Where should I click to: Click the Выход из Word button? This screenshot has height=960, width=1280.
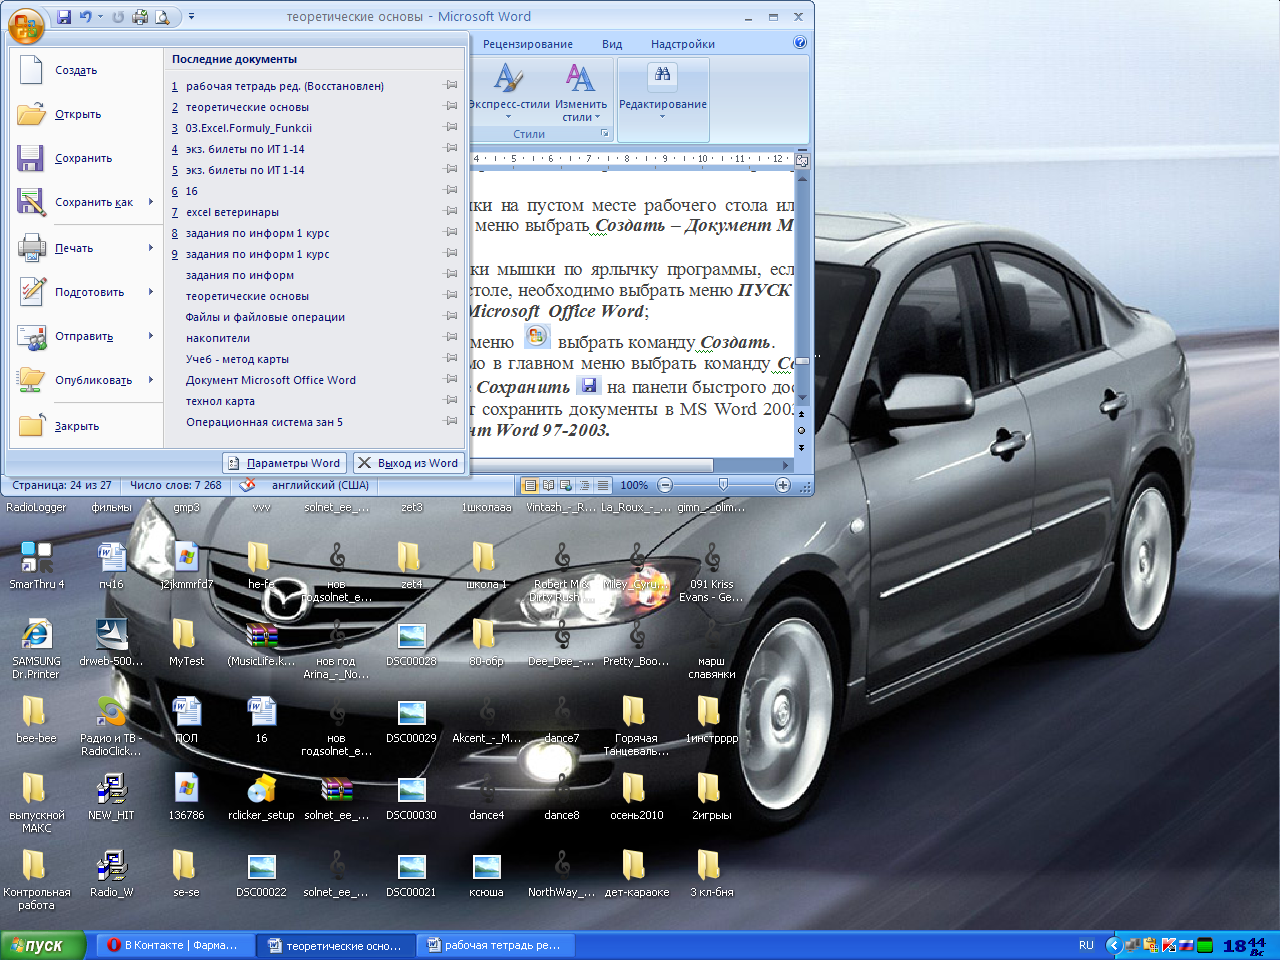[x=408, y=463]
